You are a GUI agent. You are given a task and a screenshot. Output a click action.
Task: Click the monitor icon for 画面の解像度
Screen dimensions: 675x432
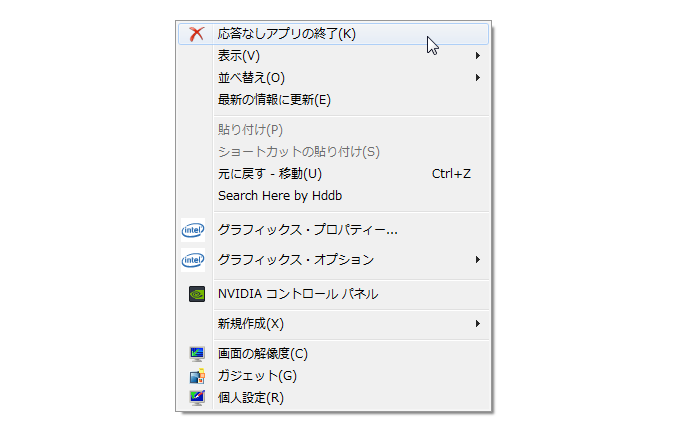coord(197,354)
